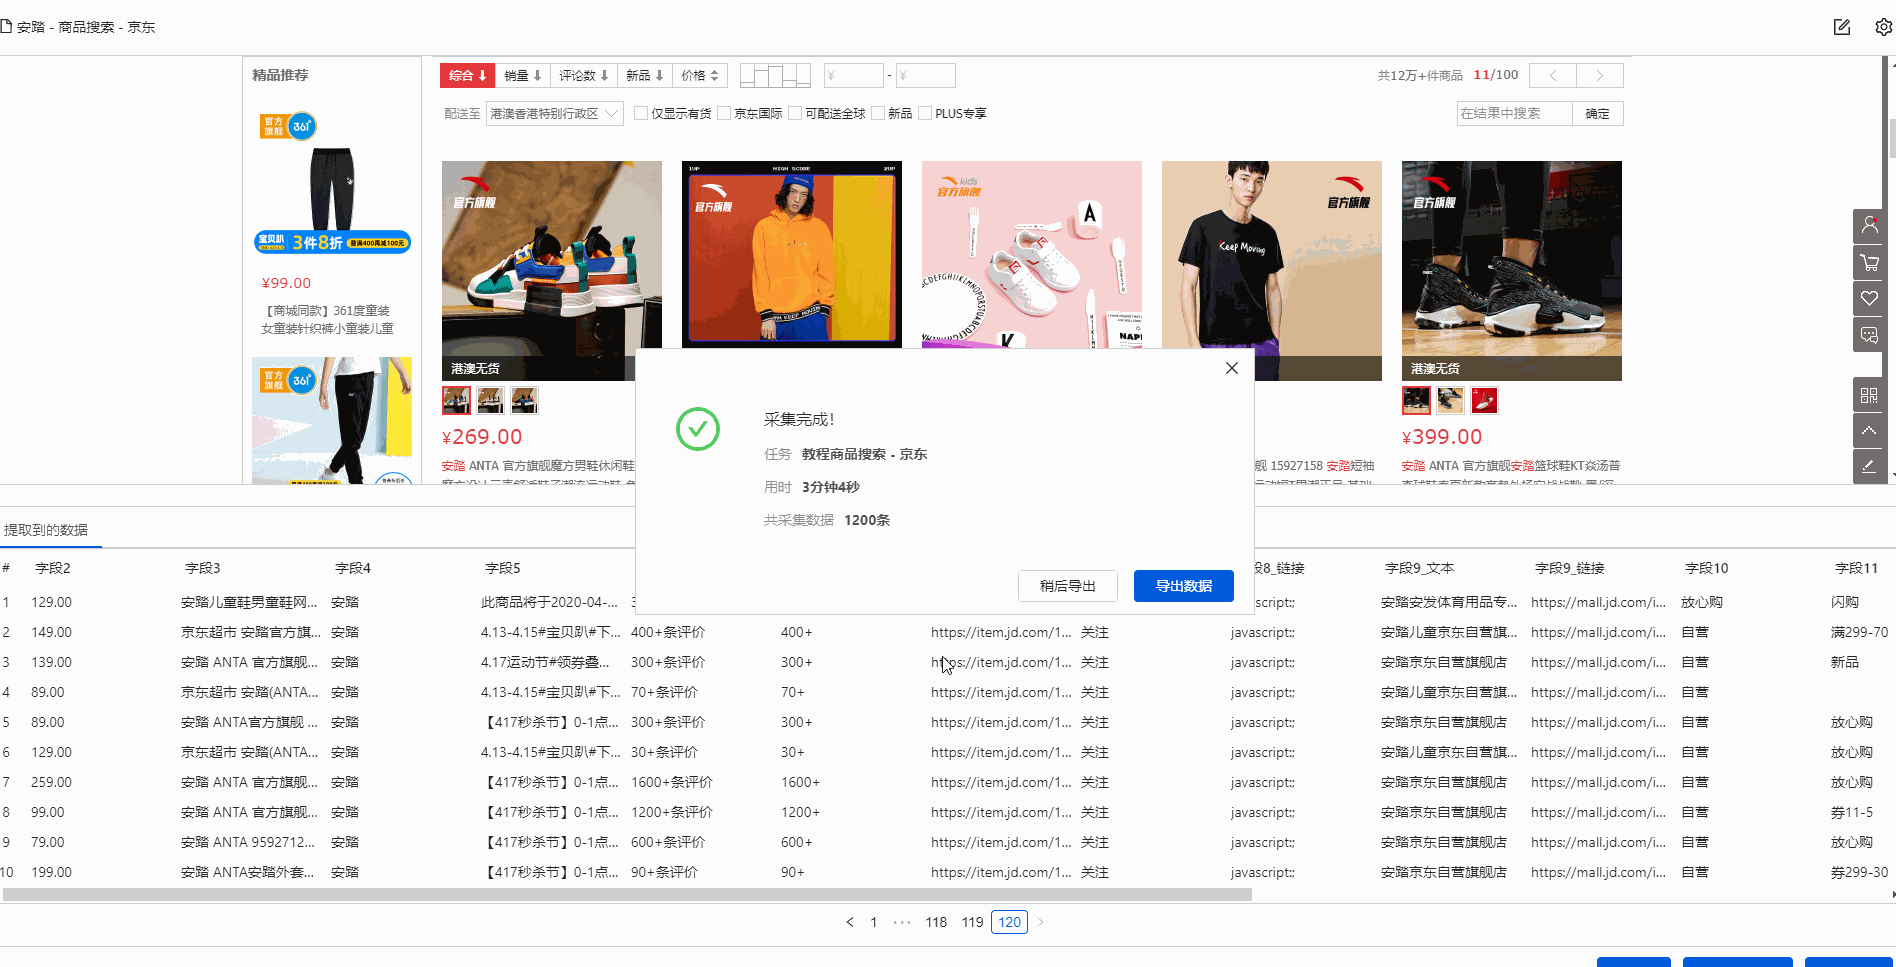The height and width of the screenshot is (967, 1896).
Task: Close the collection complete dialog
Action: [x=1232, y=368]
